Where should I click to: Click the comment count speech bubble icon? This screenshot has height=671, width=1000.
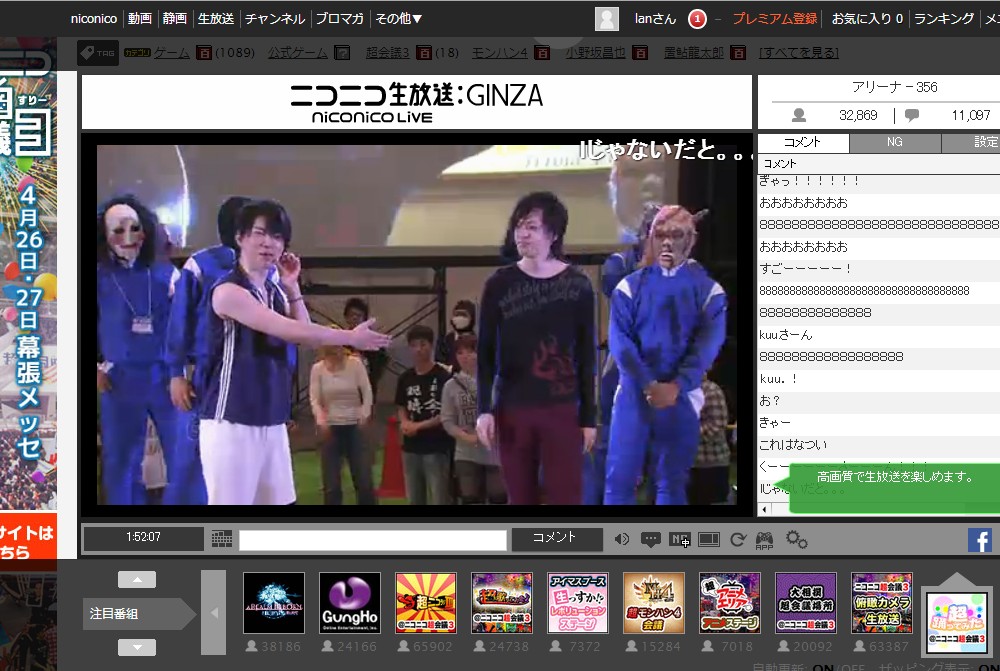(x=912, y=115)
